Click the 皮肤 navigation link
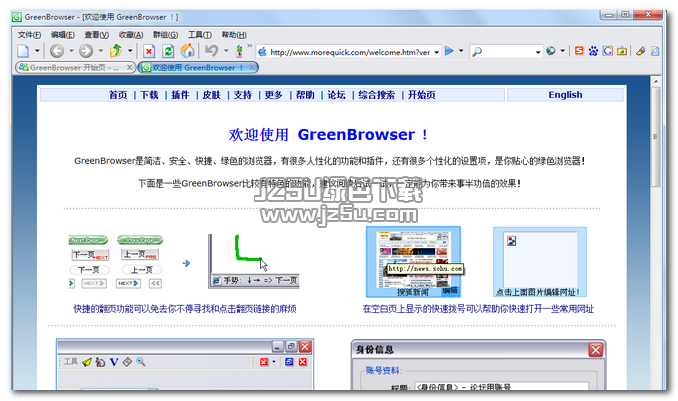 coord(211,95)
